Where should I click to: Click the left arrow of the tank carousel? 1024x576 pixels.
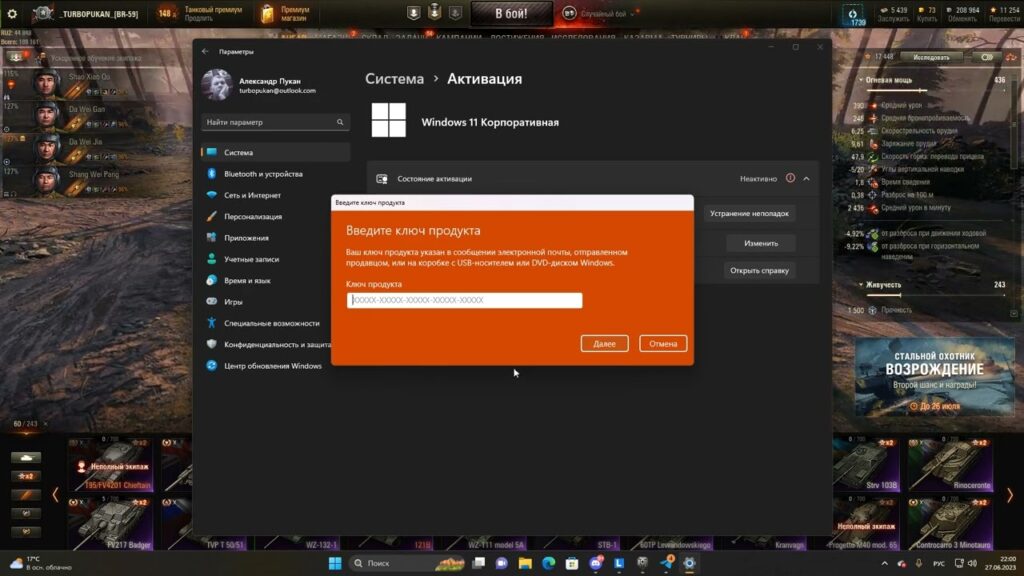coord(56,494)
